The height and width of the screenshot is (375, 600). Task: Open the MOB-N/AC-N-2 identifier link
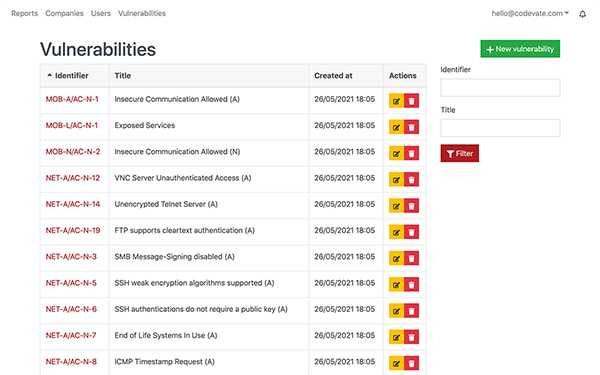pos(73,152)
